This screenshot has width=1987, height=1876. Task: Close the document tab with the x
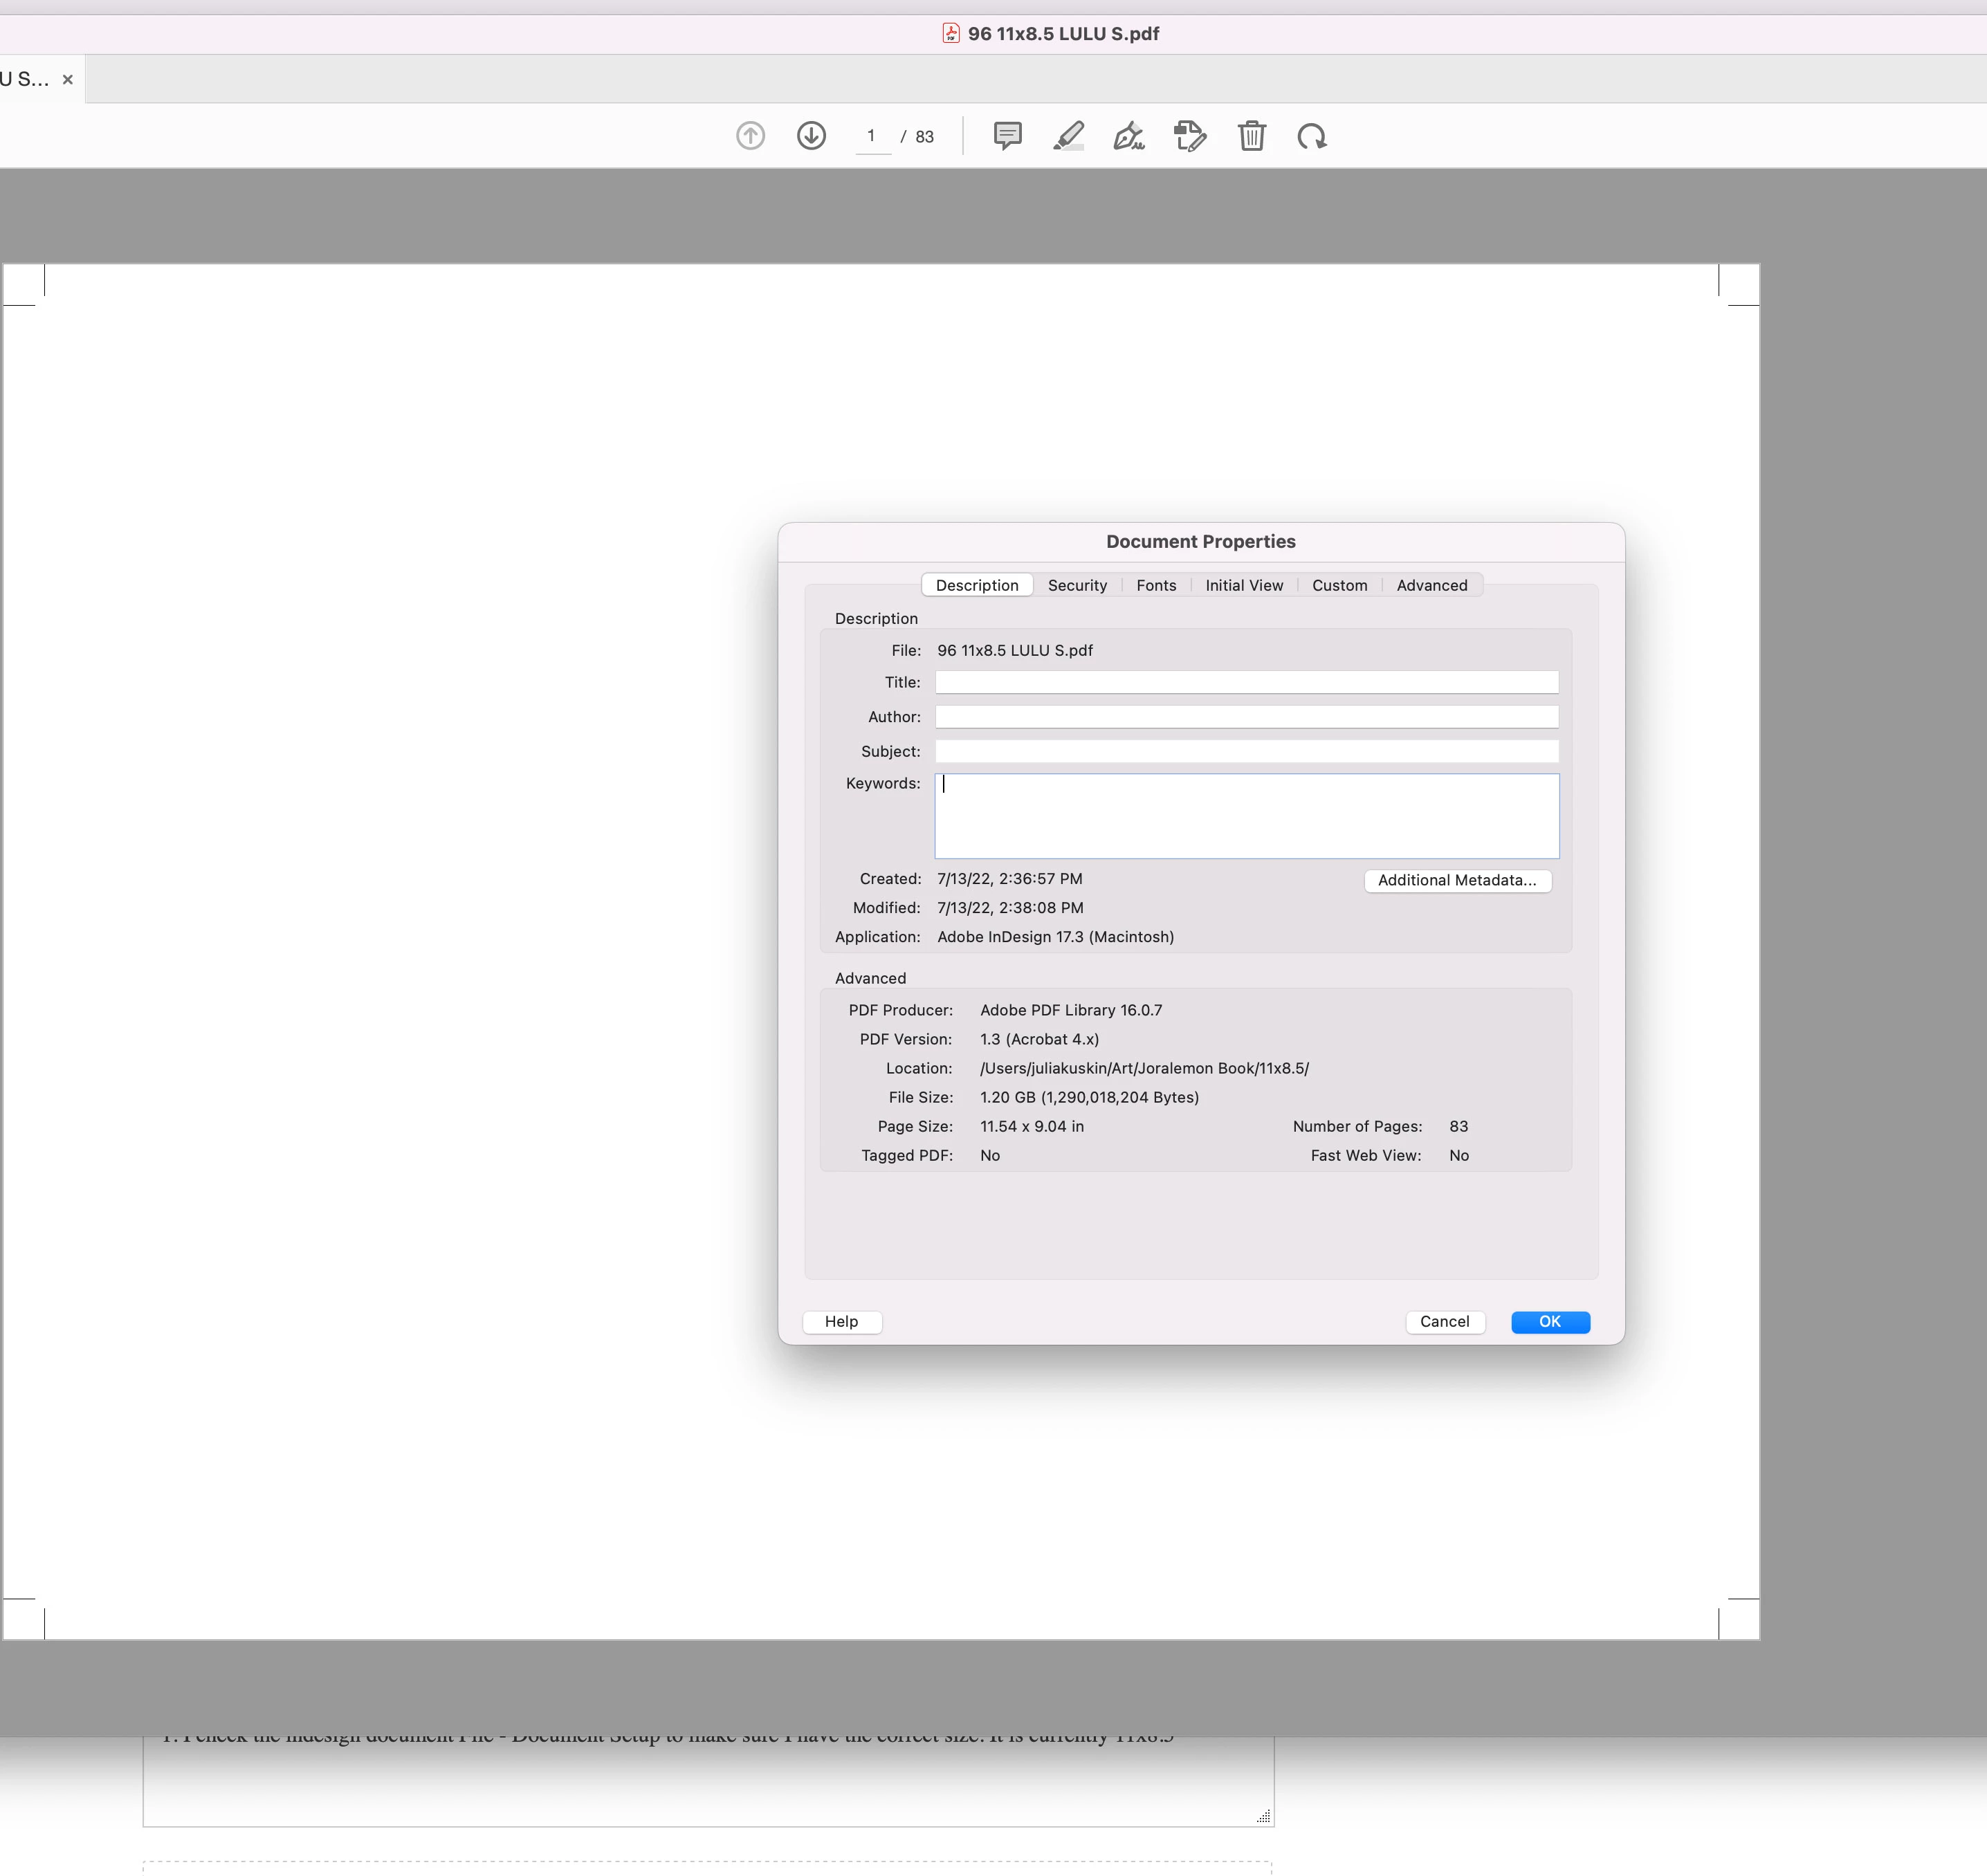pos(68,80)
